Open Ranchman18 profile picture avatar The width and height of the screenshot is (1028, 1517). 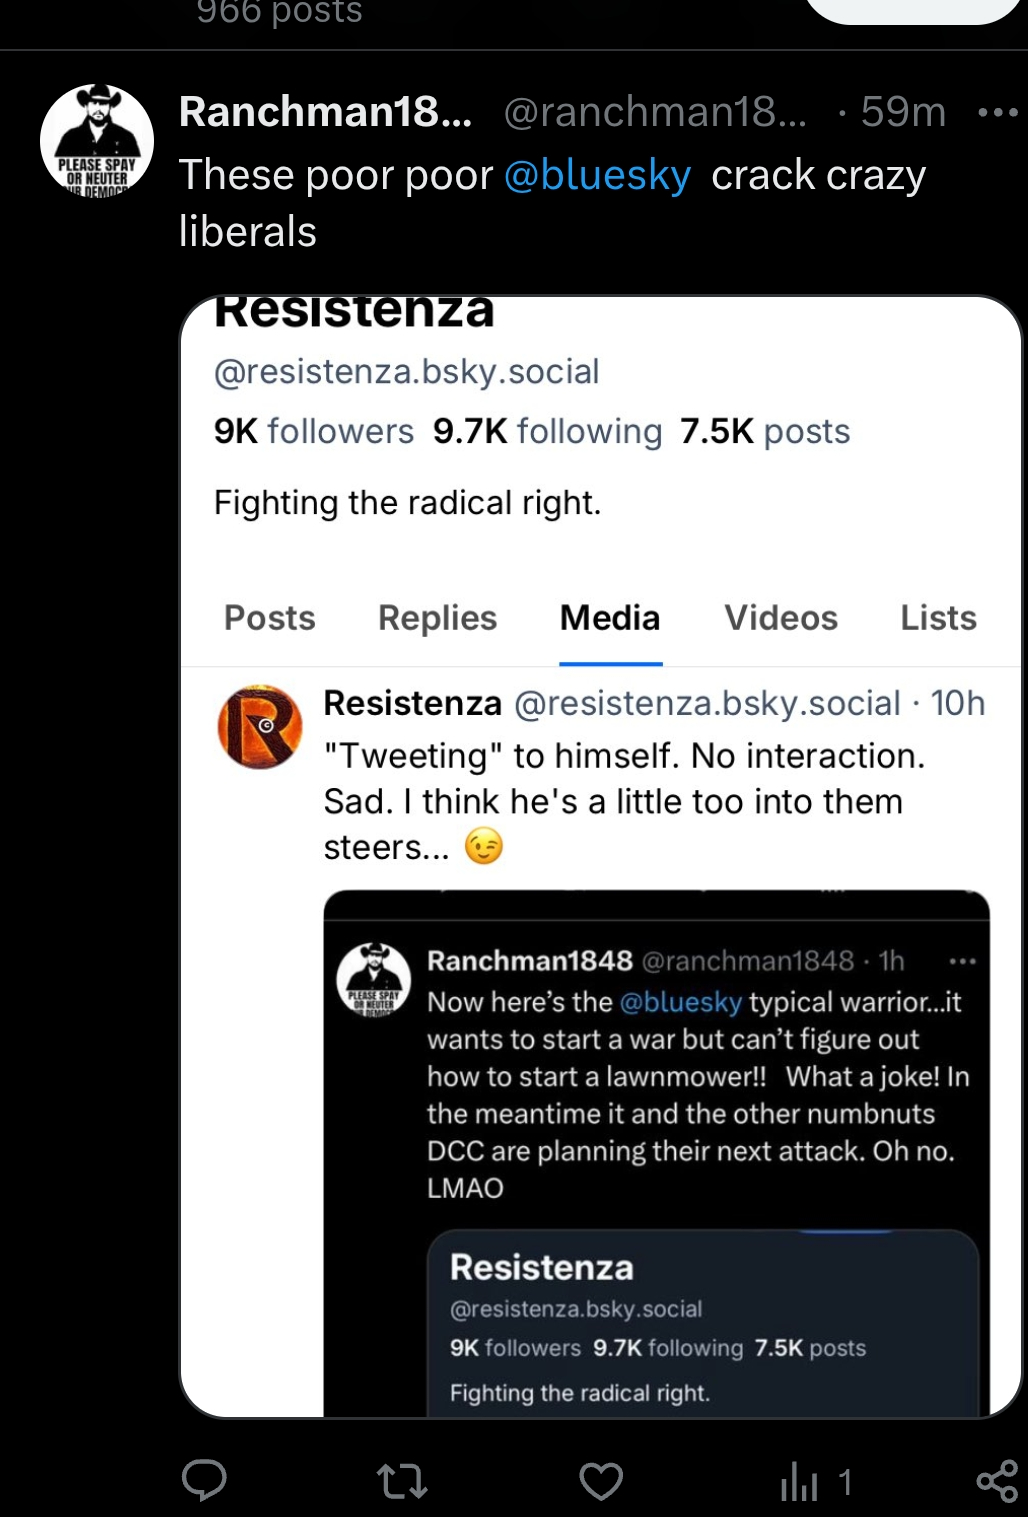coord(97,140)
